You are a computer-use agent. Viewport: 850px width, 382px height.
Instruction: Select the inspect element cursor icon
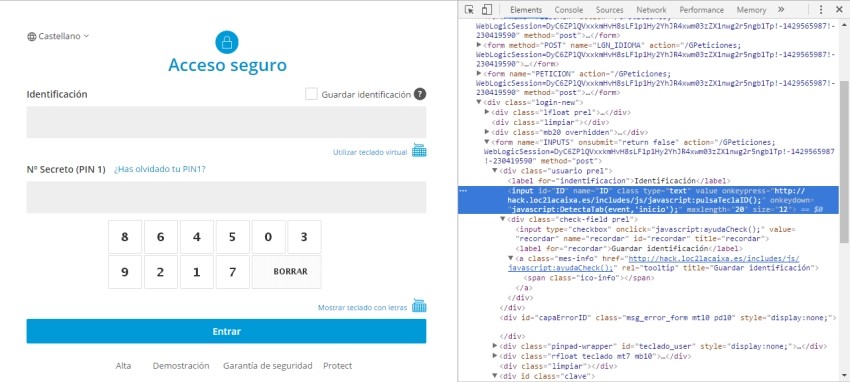(469, 10)
